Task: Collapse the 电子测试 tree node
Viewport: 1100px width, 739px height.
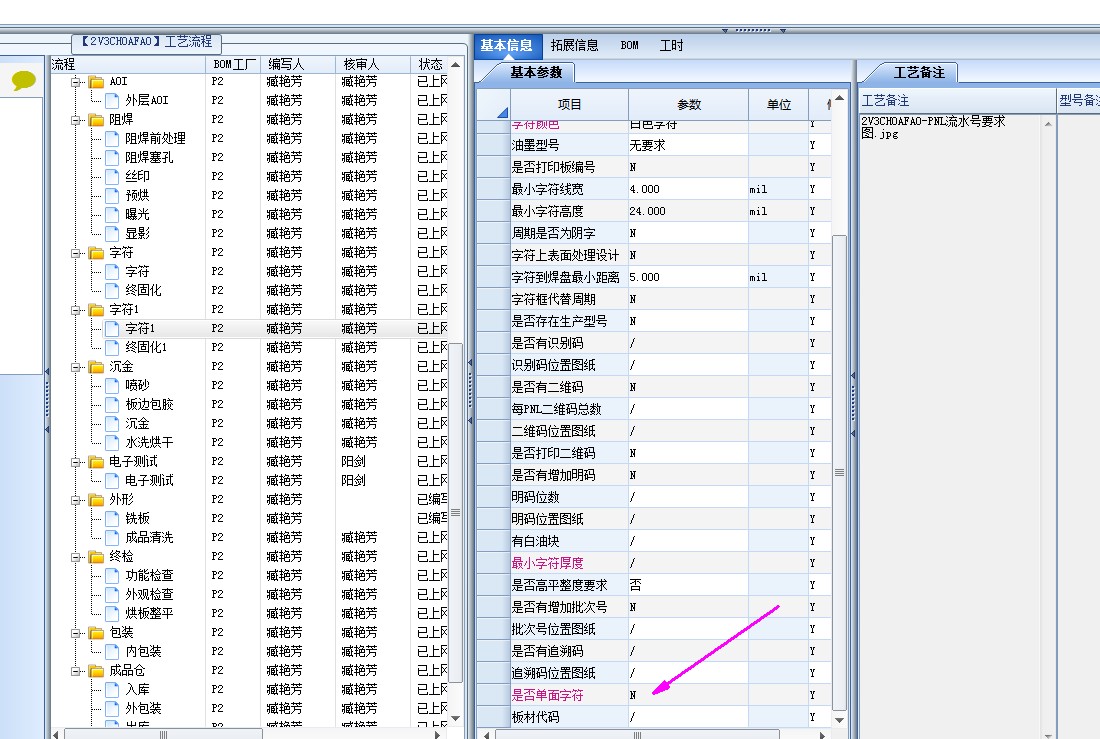Action: coord(76,462)
